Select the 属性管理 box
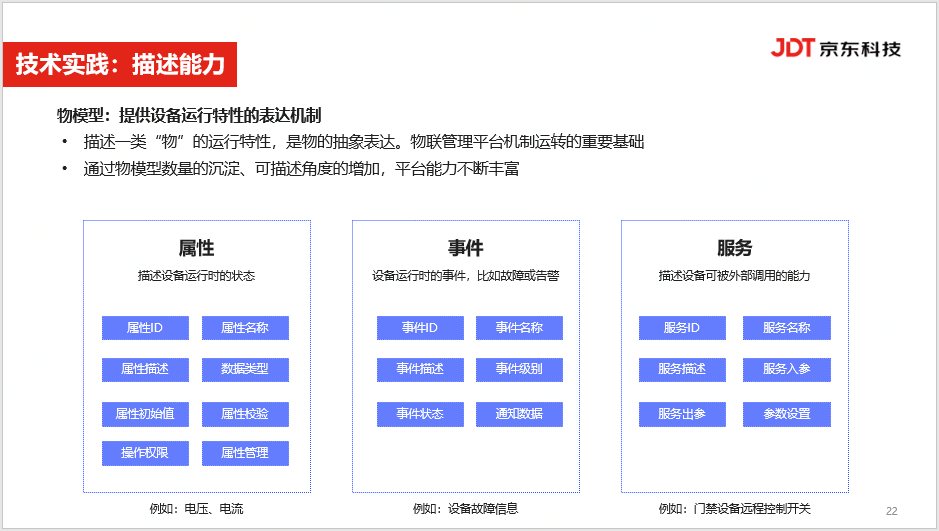This screenshot has width=939, height=531. [245, 453]
